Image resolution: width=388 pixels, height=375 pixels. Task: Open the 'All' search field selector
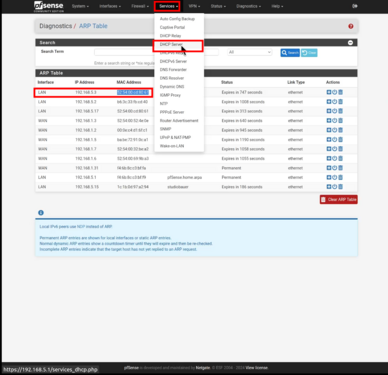click(x=250, y=52)
